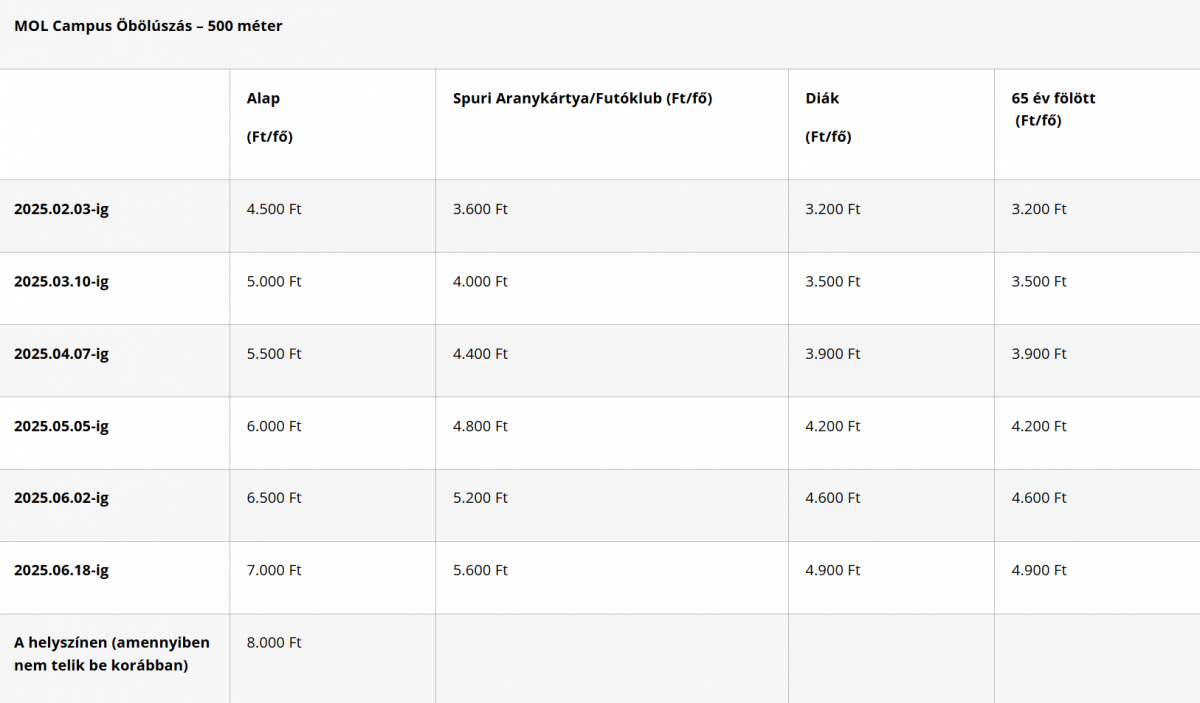Select the 4.500 Ft base price cell
This screenshot has width=1200, height=703.
(274, 209)
